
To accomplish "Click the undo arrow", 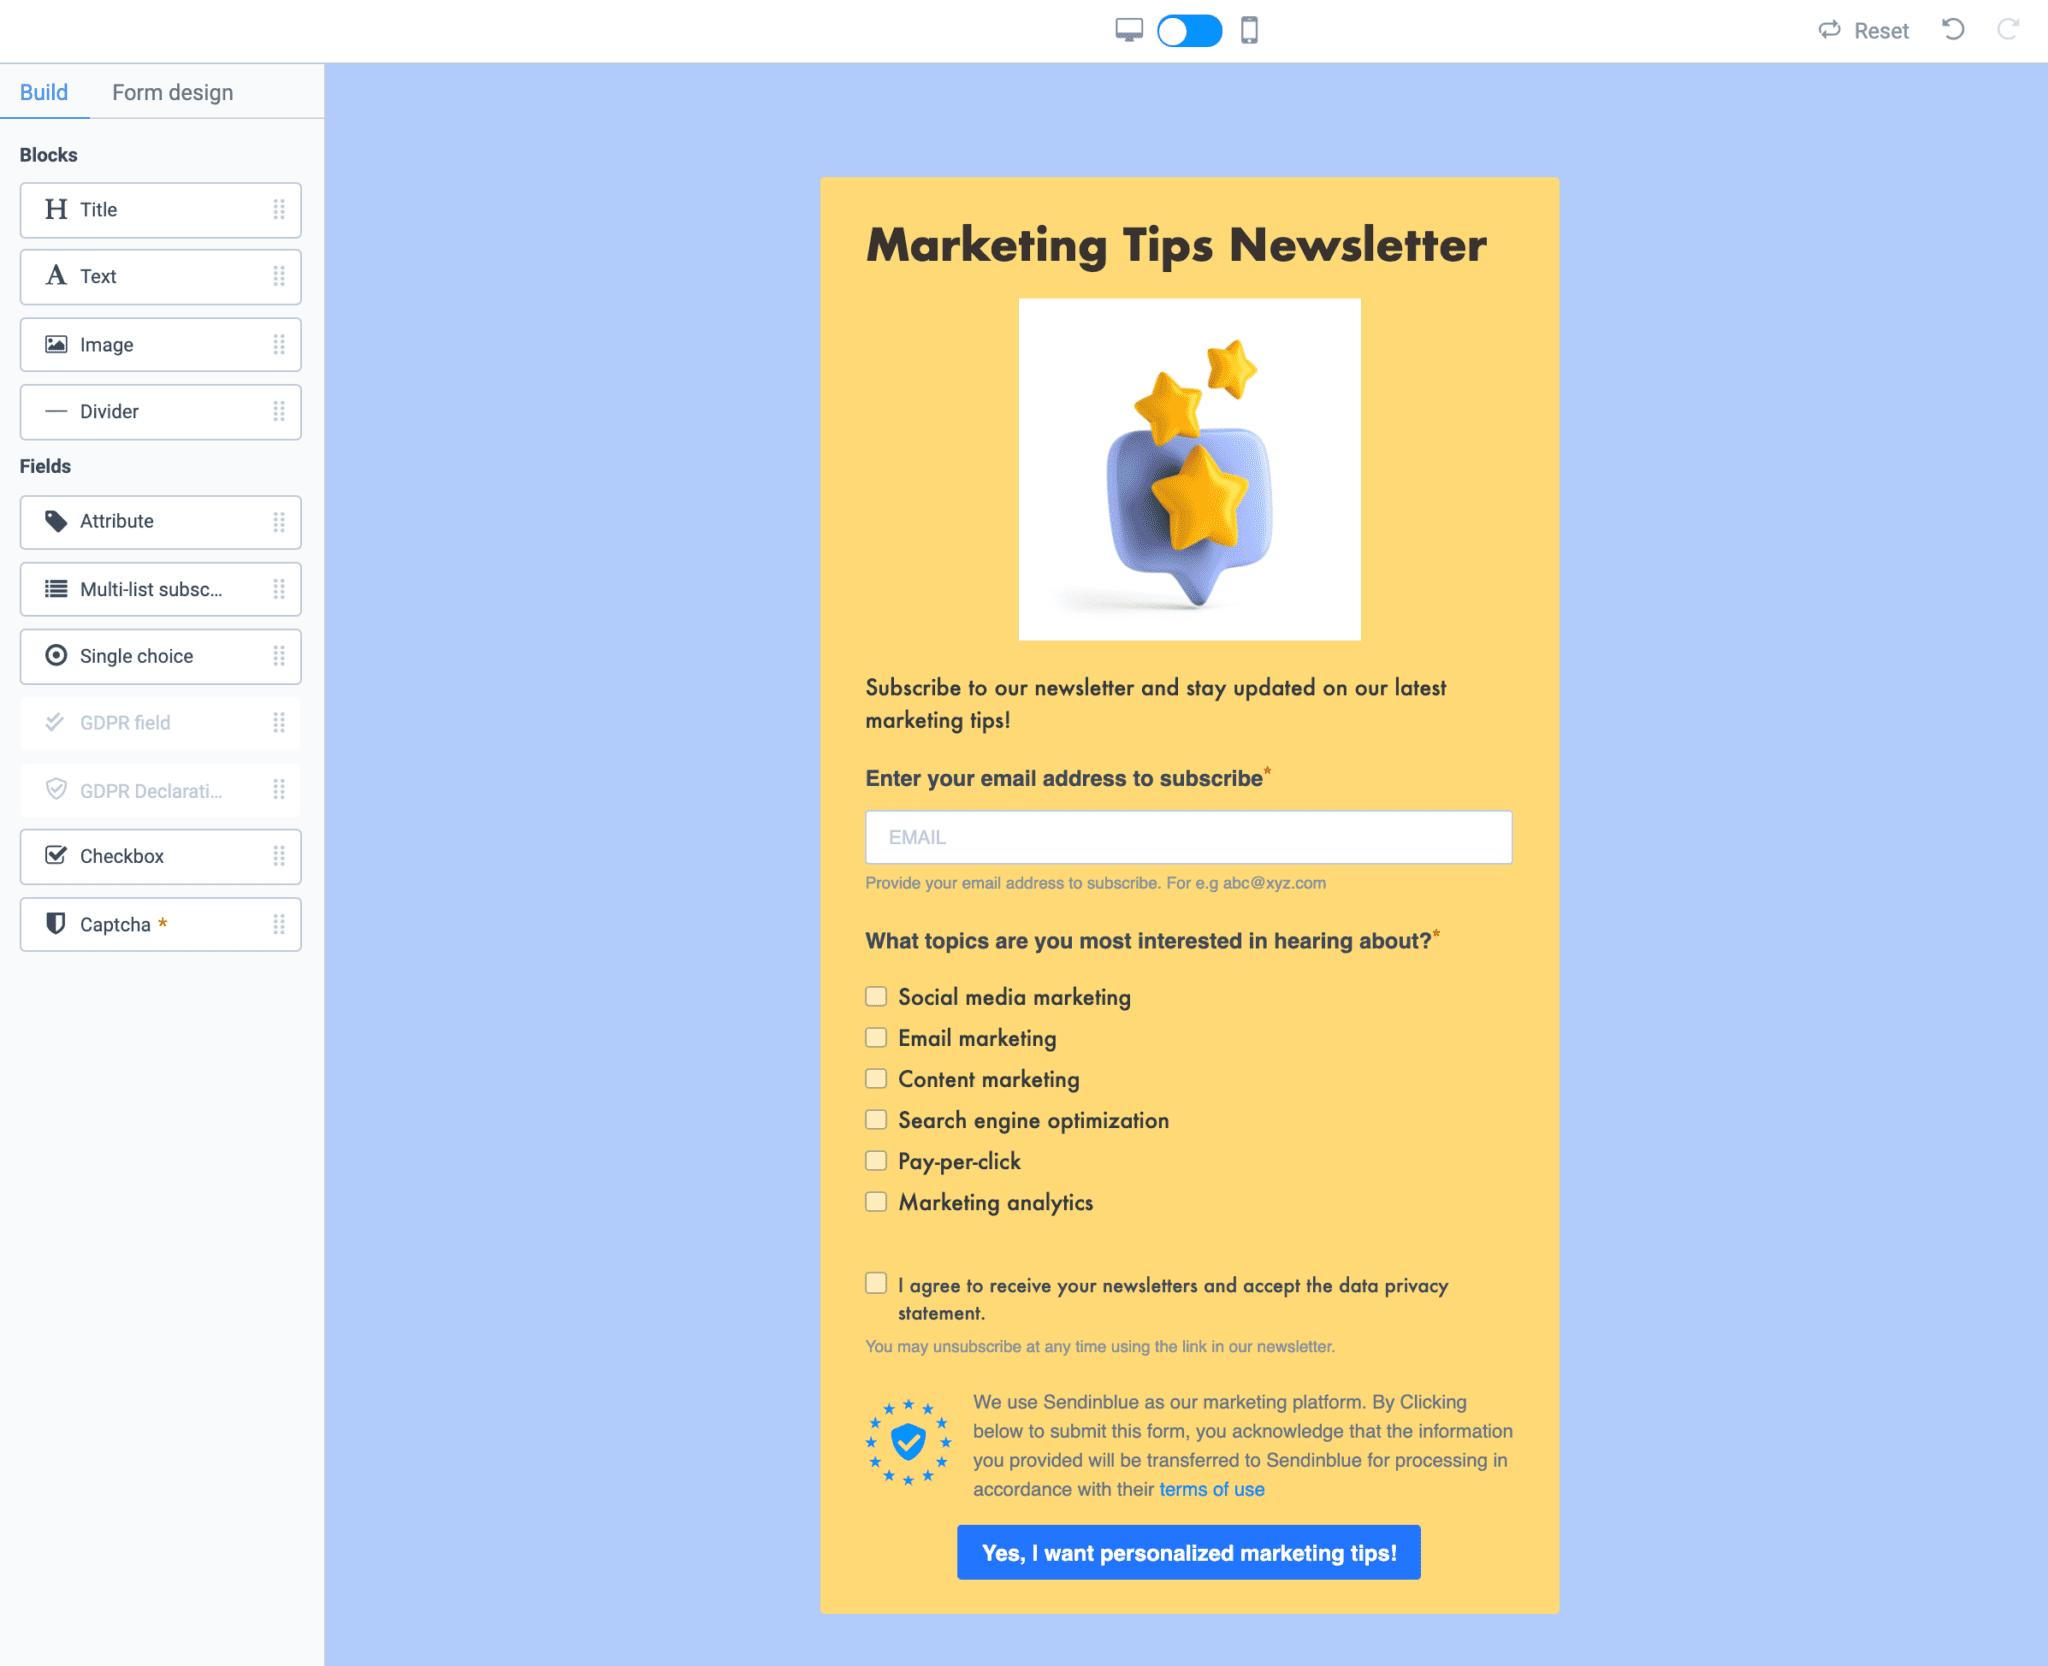I will (1951, 30).
